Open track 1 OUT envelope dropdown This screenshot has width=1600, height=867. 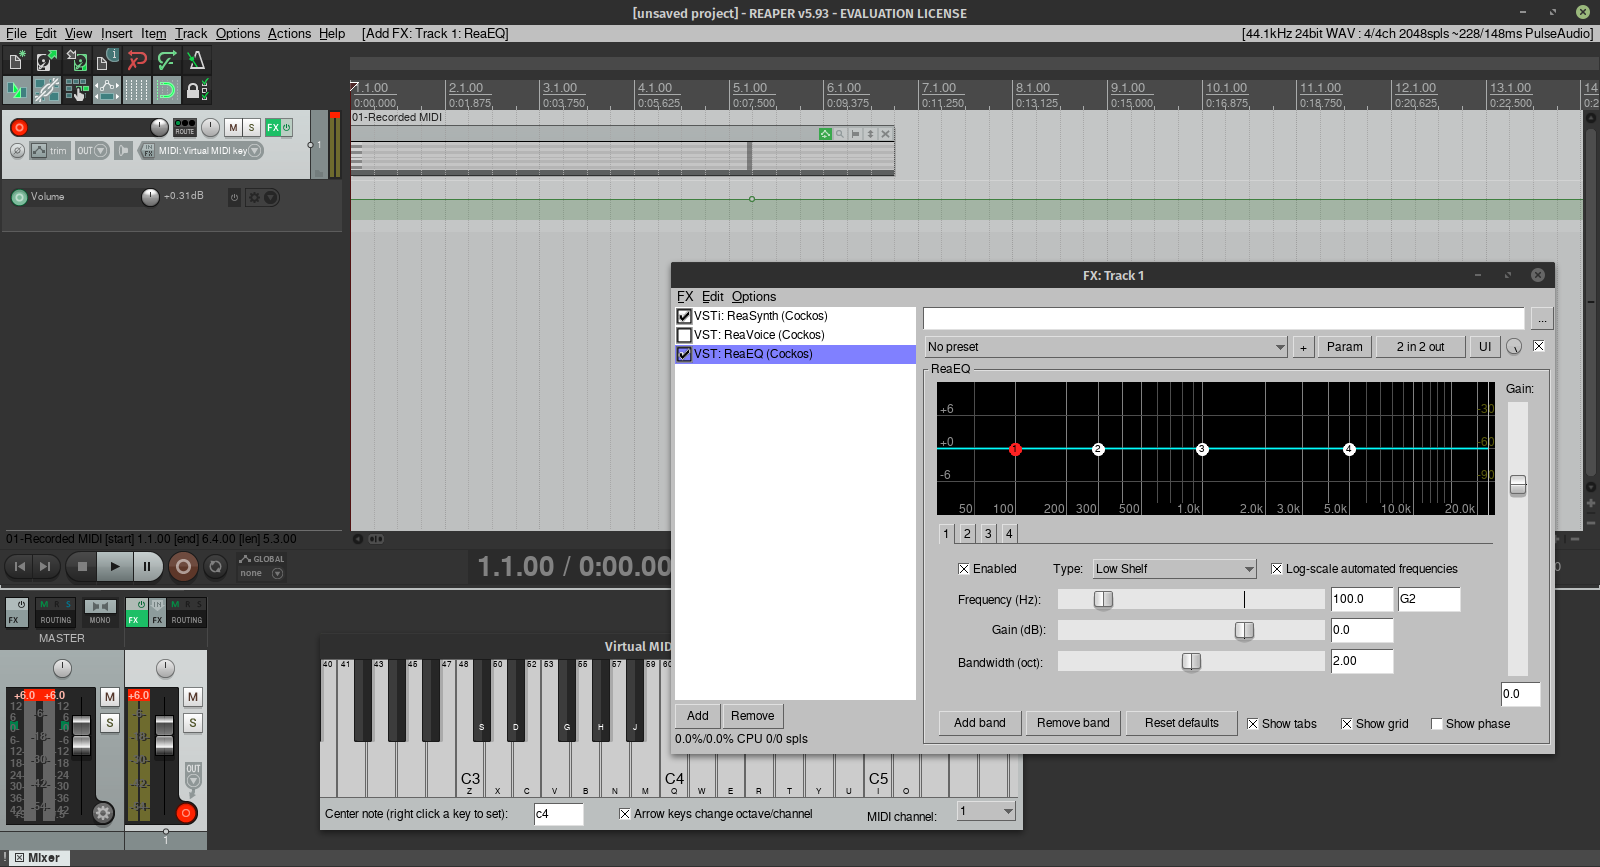(92, 151)
